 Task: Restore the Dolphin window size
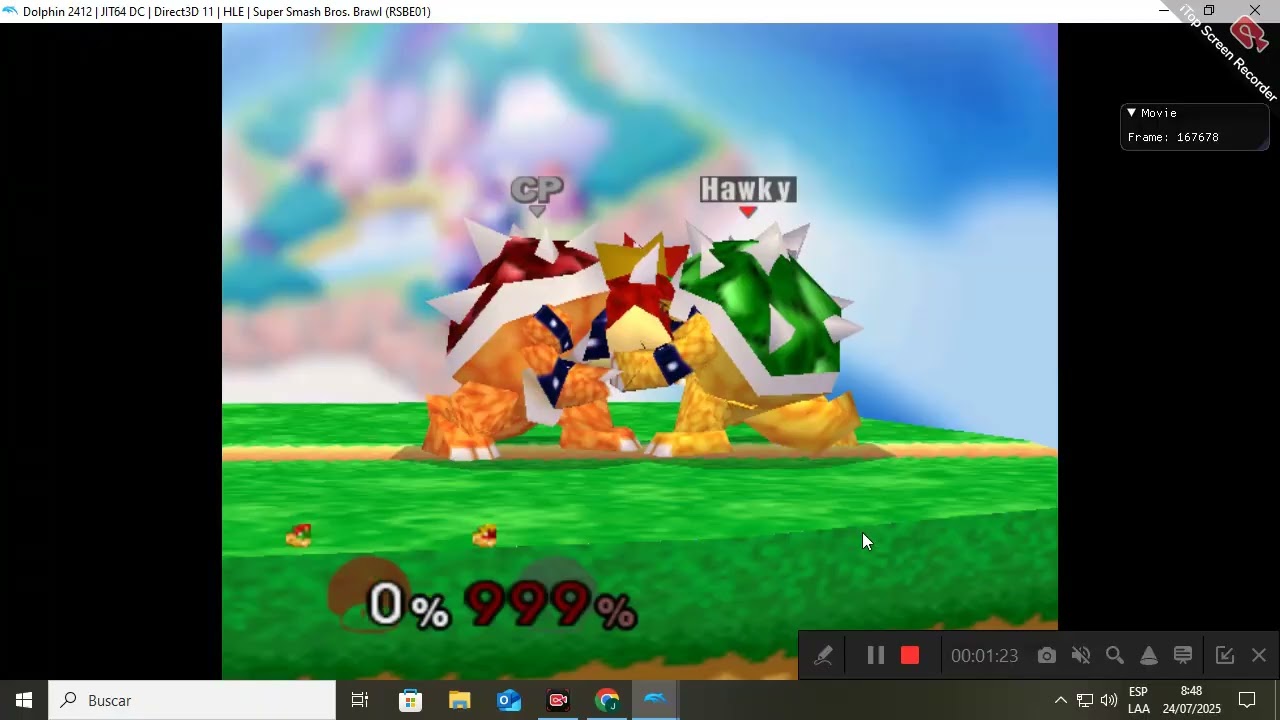point(1209,11)
